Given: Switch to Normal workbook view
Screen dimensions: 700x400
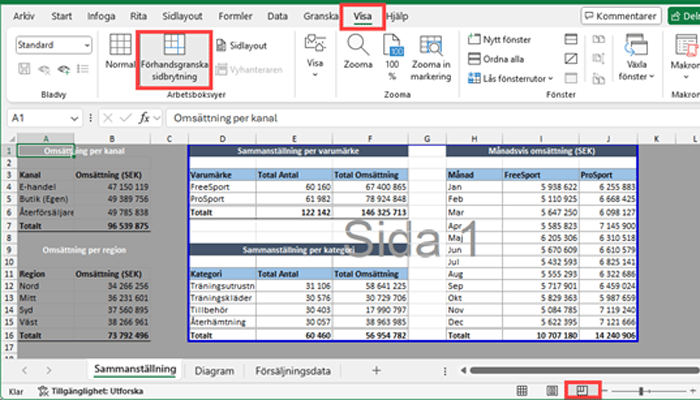Looking at the screenshot, I should (119, 50).
